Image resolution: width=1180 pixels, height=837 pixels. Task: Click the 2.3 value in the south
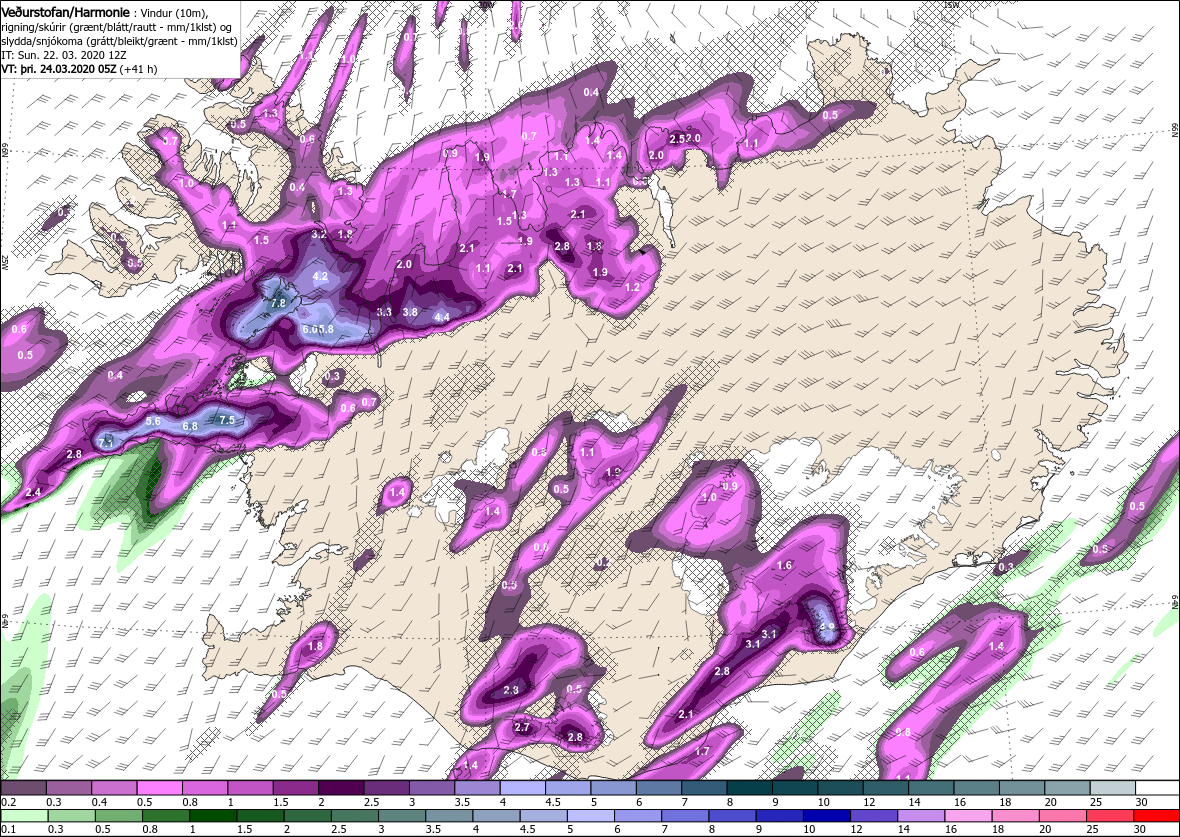point(511,690)
